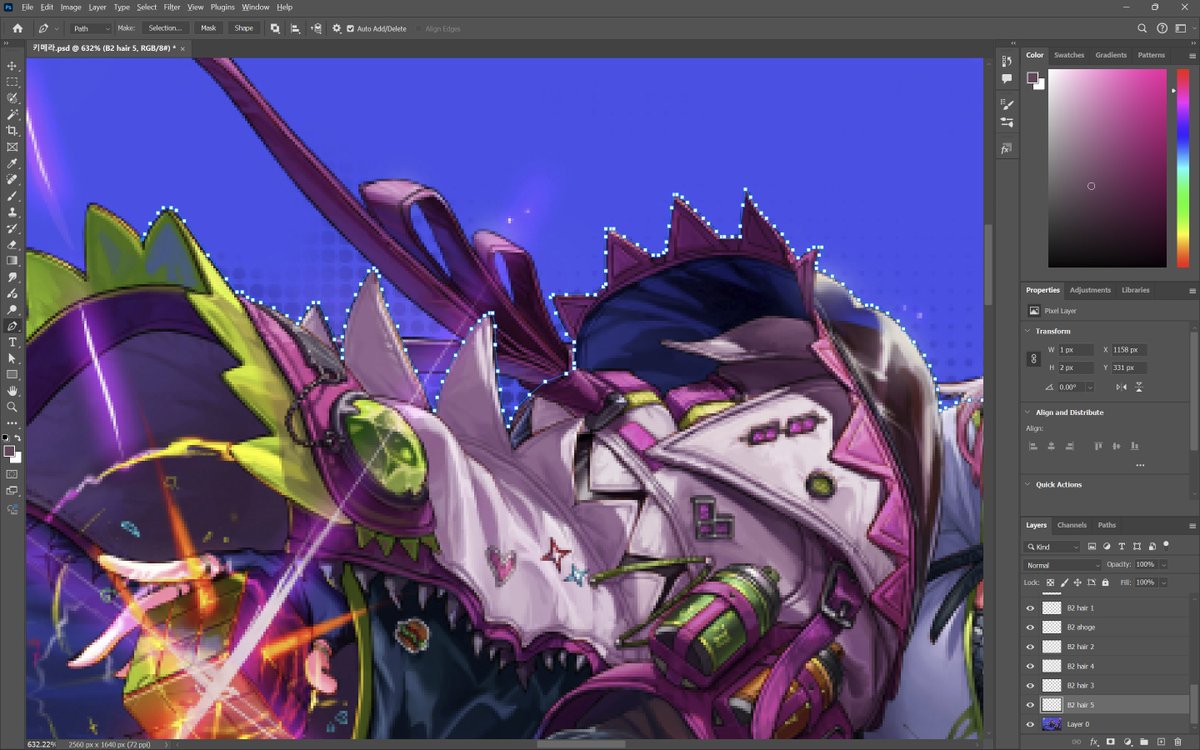
Task: Select the Horizontal Type tool
Action: tap(12, 342)
